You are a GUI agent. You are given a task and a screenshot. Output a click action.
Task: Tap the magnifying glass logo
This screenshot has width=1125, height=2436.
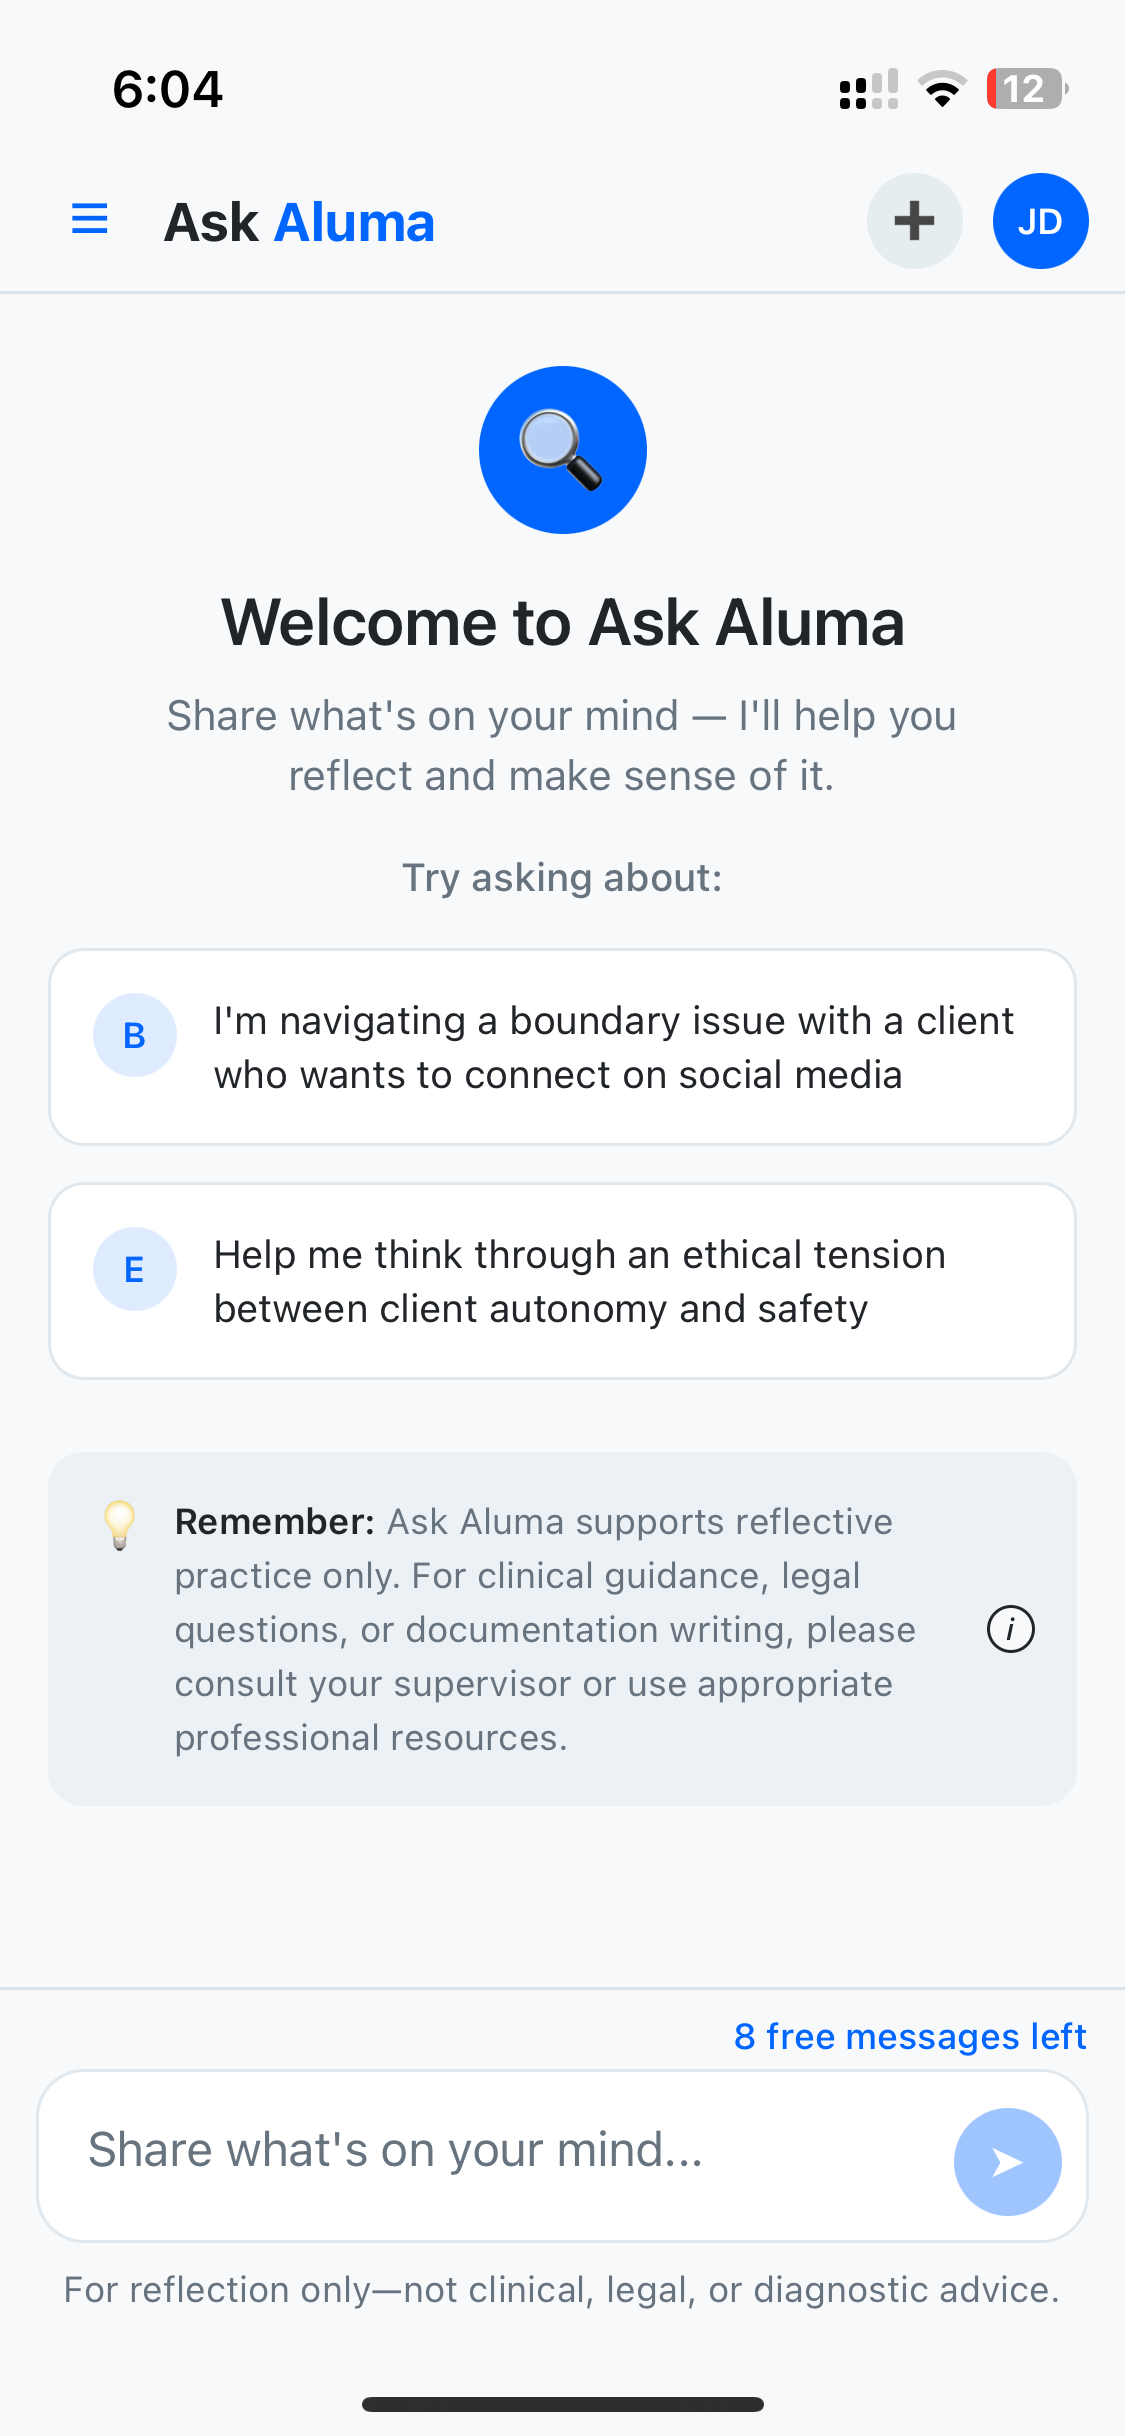click(x=562, y=450)
